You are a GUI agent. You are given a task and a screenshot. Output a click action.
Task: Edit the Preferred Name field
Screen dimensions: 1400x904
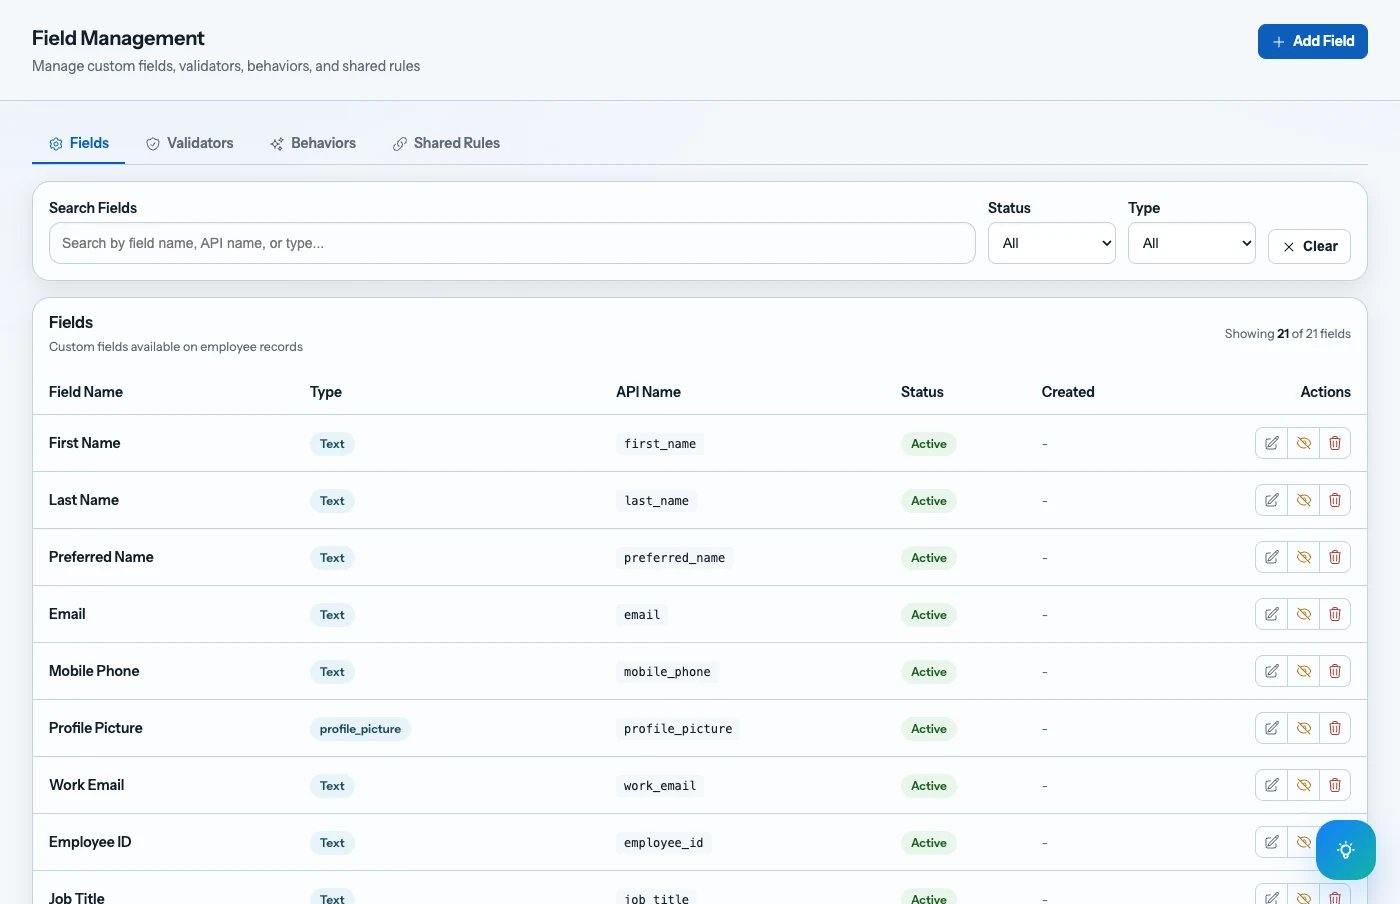click(1271, 557)
